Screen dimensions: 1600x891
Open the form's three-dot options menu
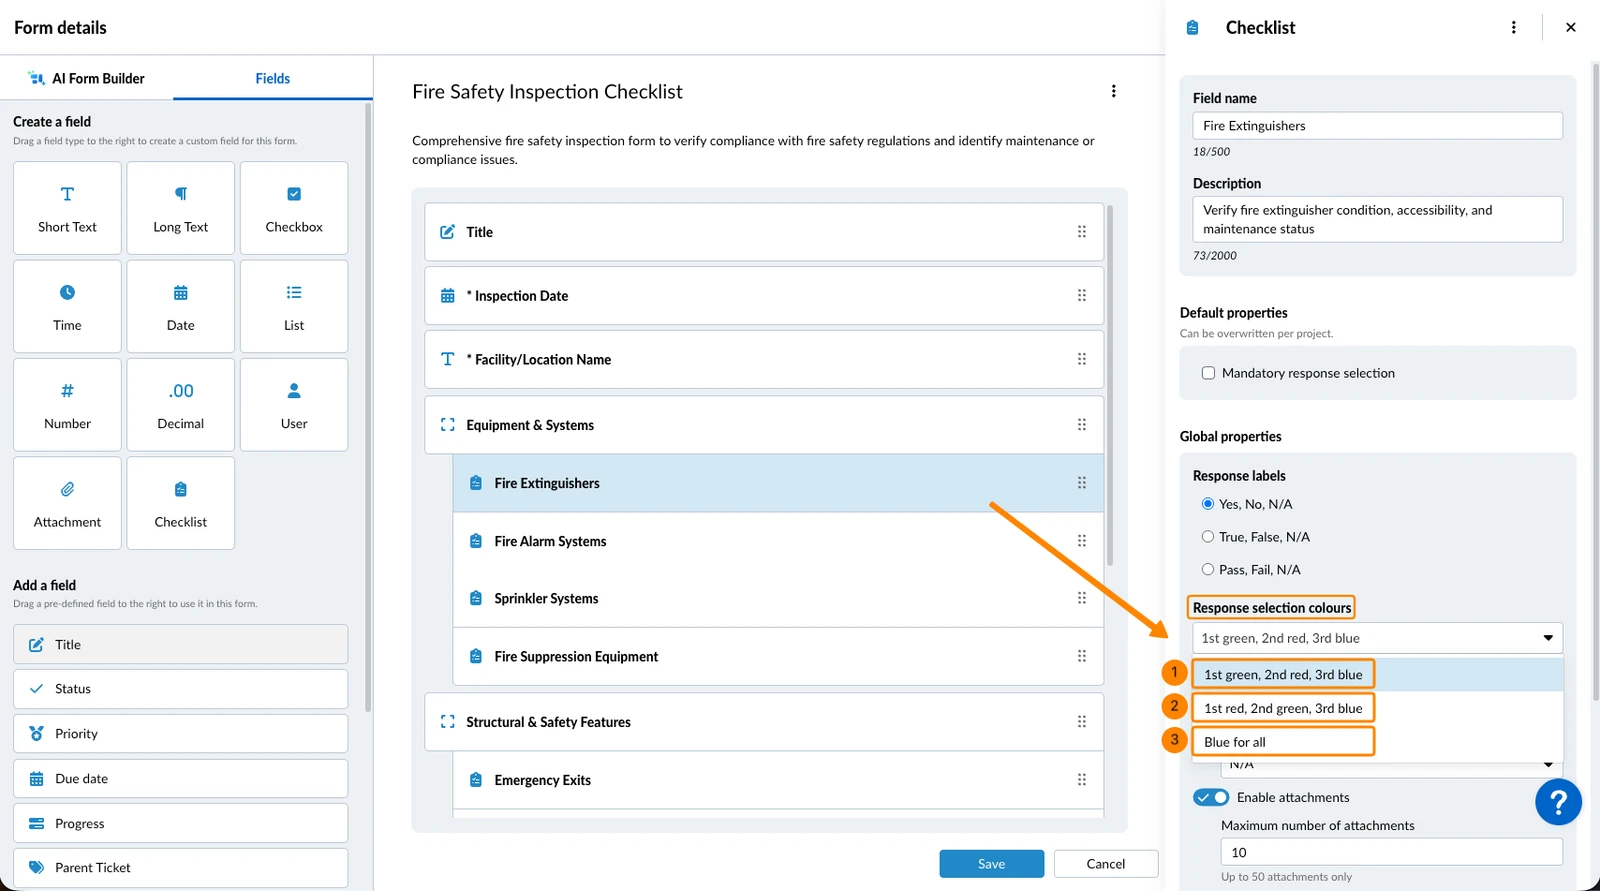point(1113,91)
